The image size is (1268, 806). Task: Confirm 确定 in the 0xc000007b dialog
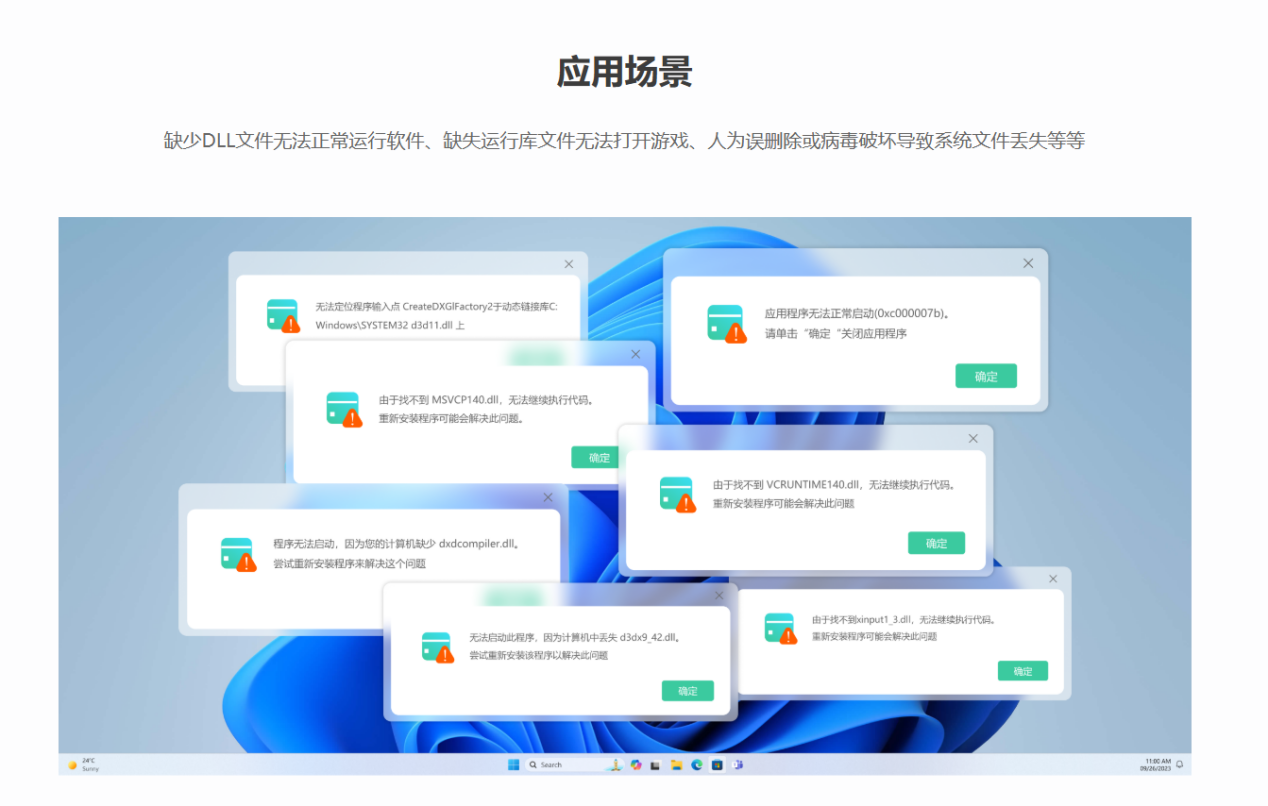click(986, 376)
